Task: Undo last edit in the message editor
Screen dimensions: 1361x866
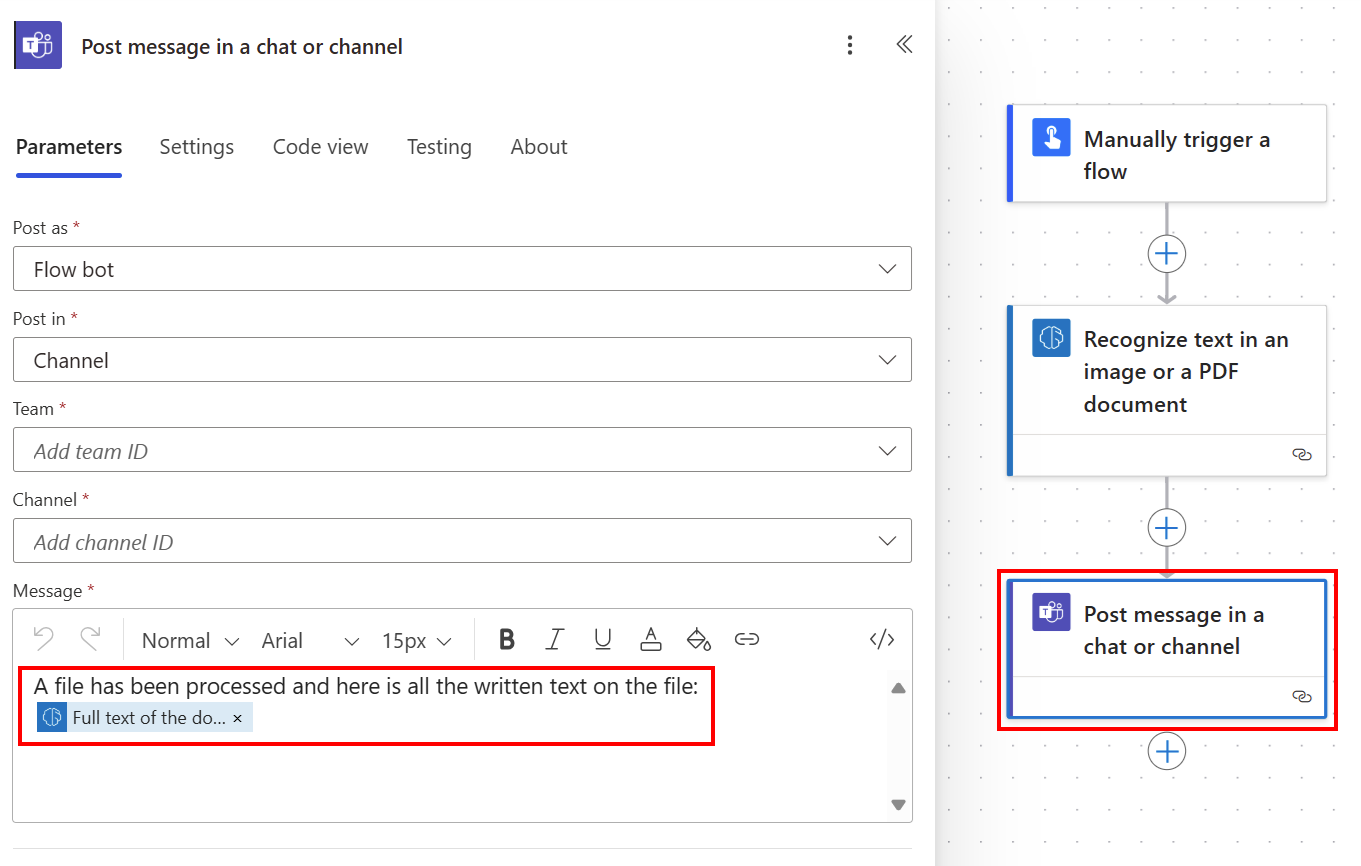Action: coord(41,639)
